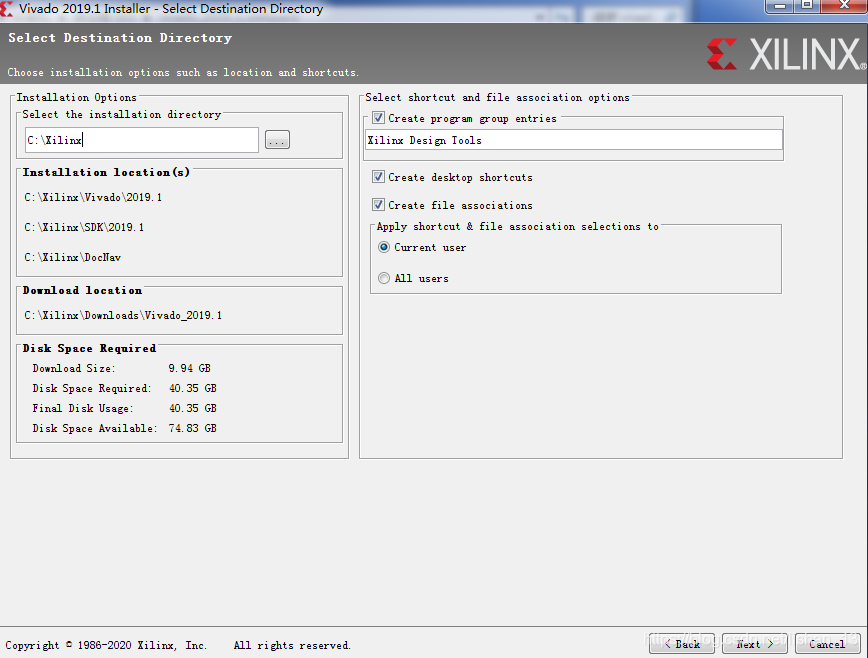Click the 74.83 GB disk space available value

193,428
